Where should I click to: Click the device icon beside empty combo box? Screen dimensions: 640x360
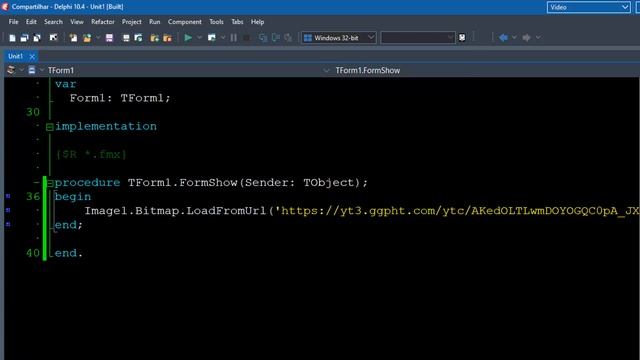[x=462, y=38]
